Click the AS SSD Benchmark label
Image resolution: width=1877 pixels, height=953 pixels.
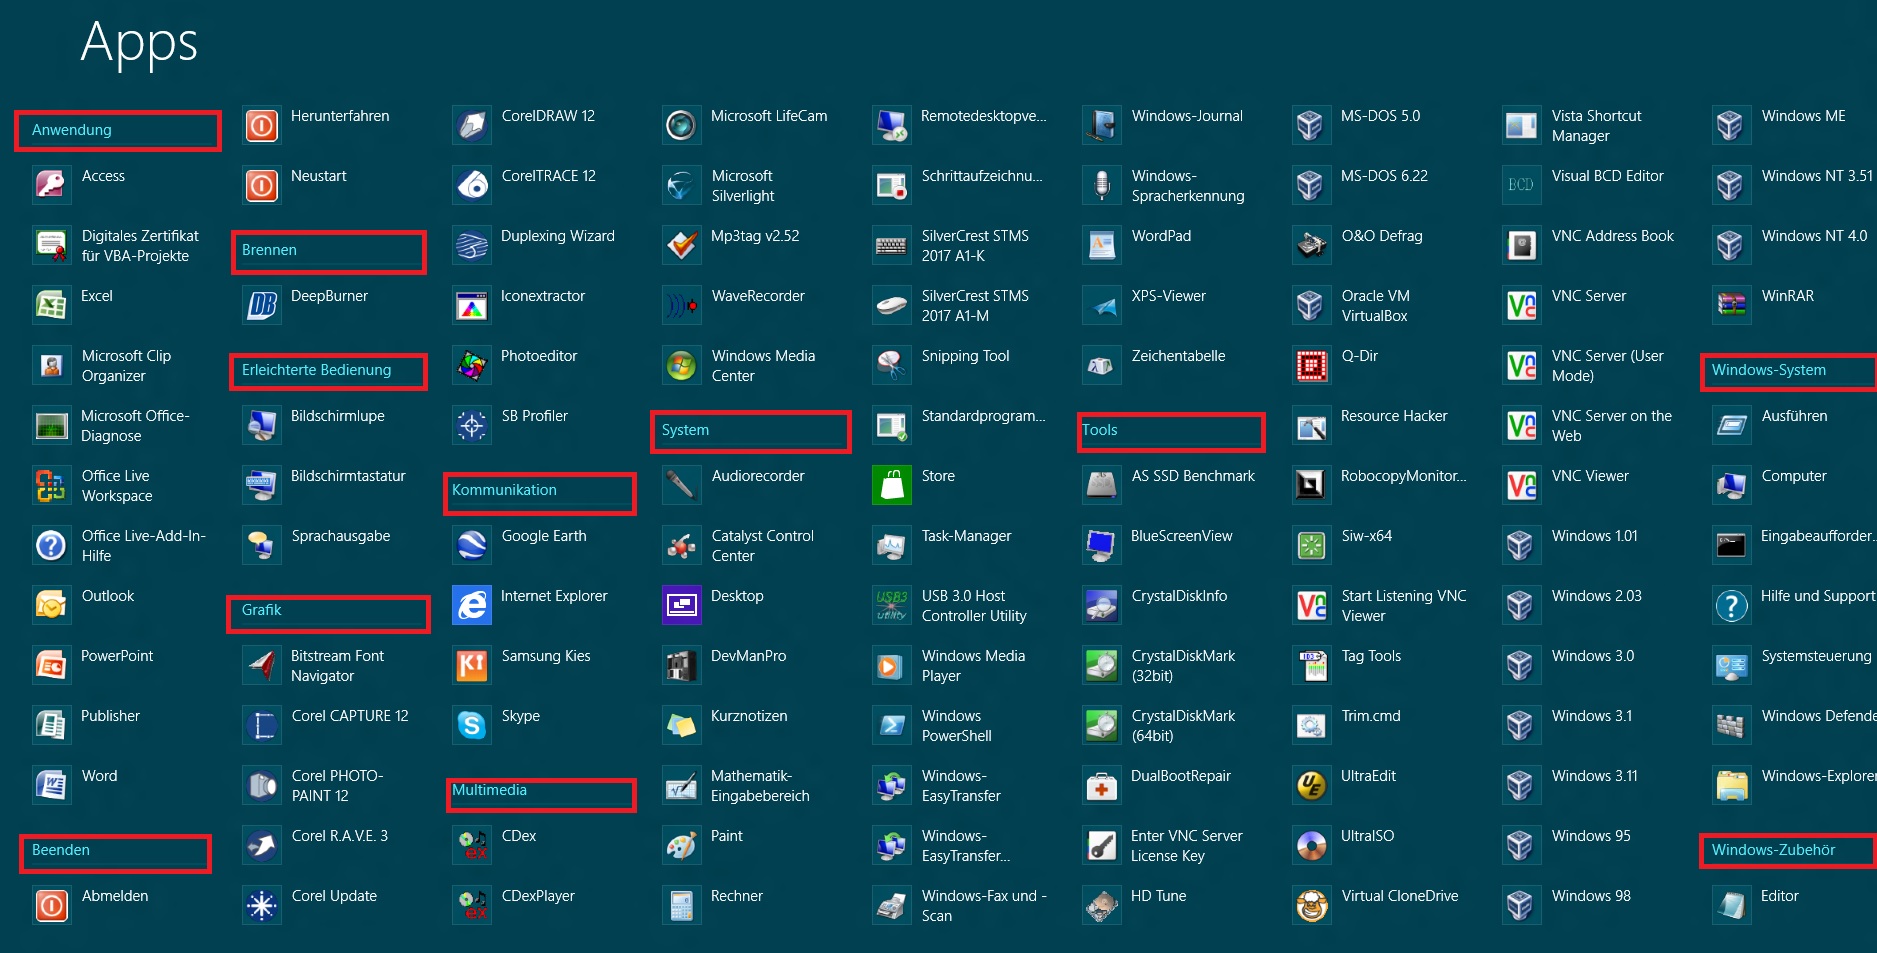tap(1193, 476)
